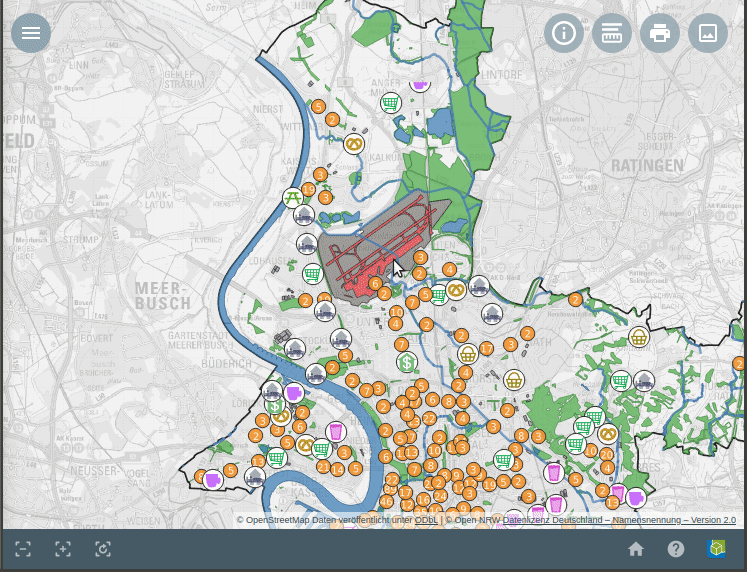The height and width of the screenshot is (572, 747).
Task: Print the current map view
Action: click(660, 33)
